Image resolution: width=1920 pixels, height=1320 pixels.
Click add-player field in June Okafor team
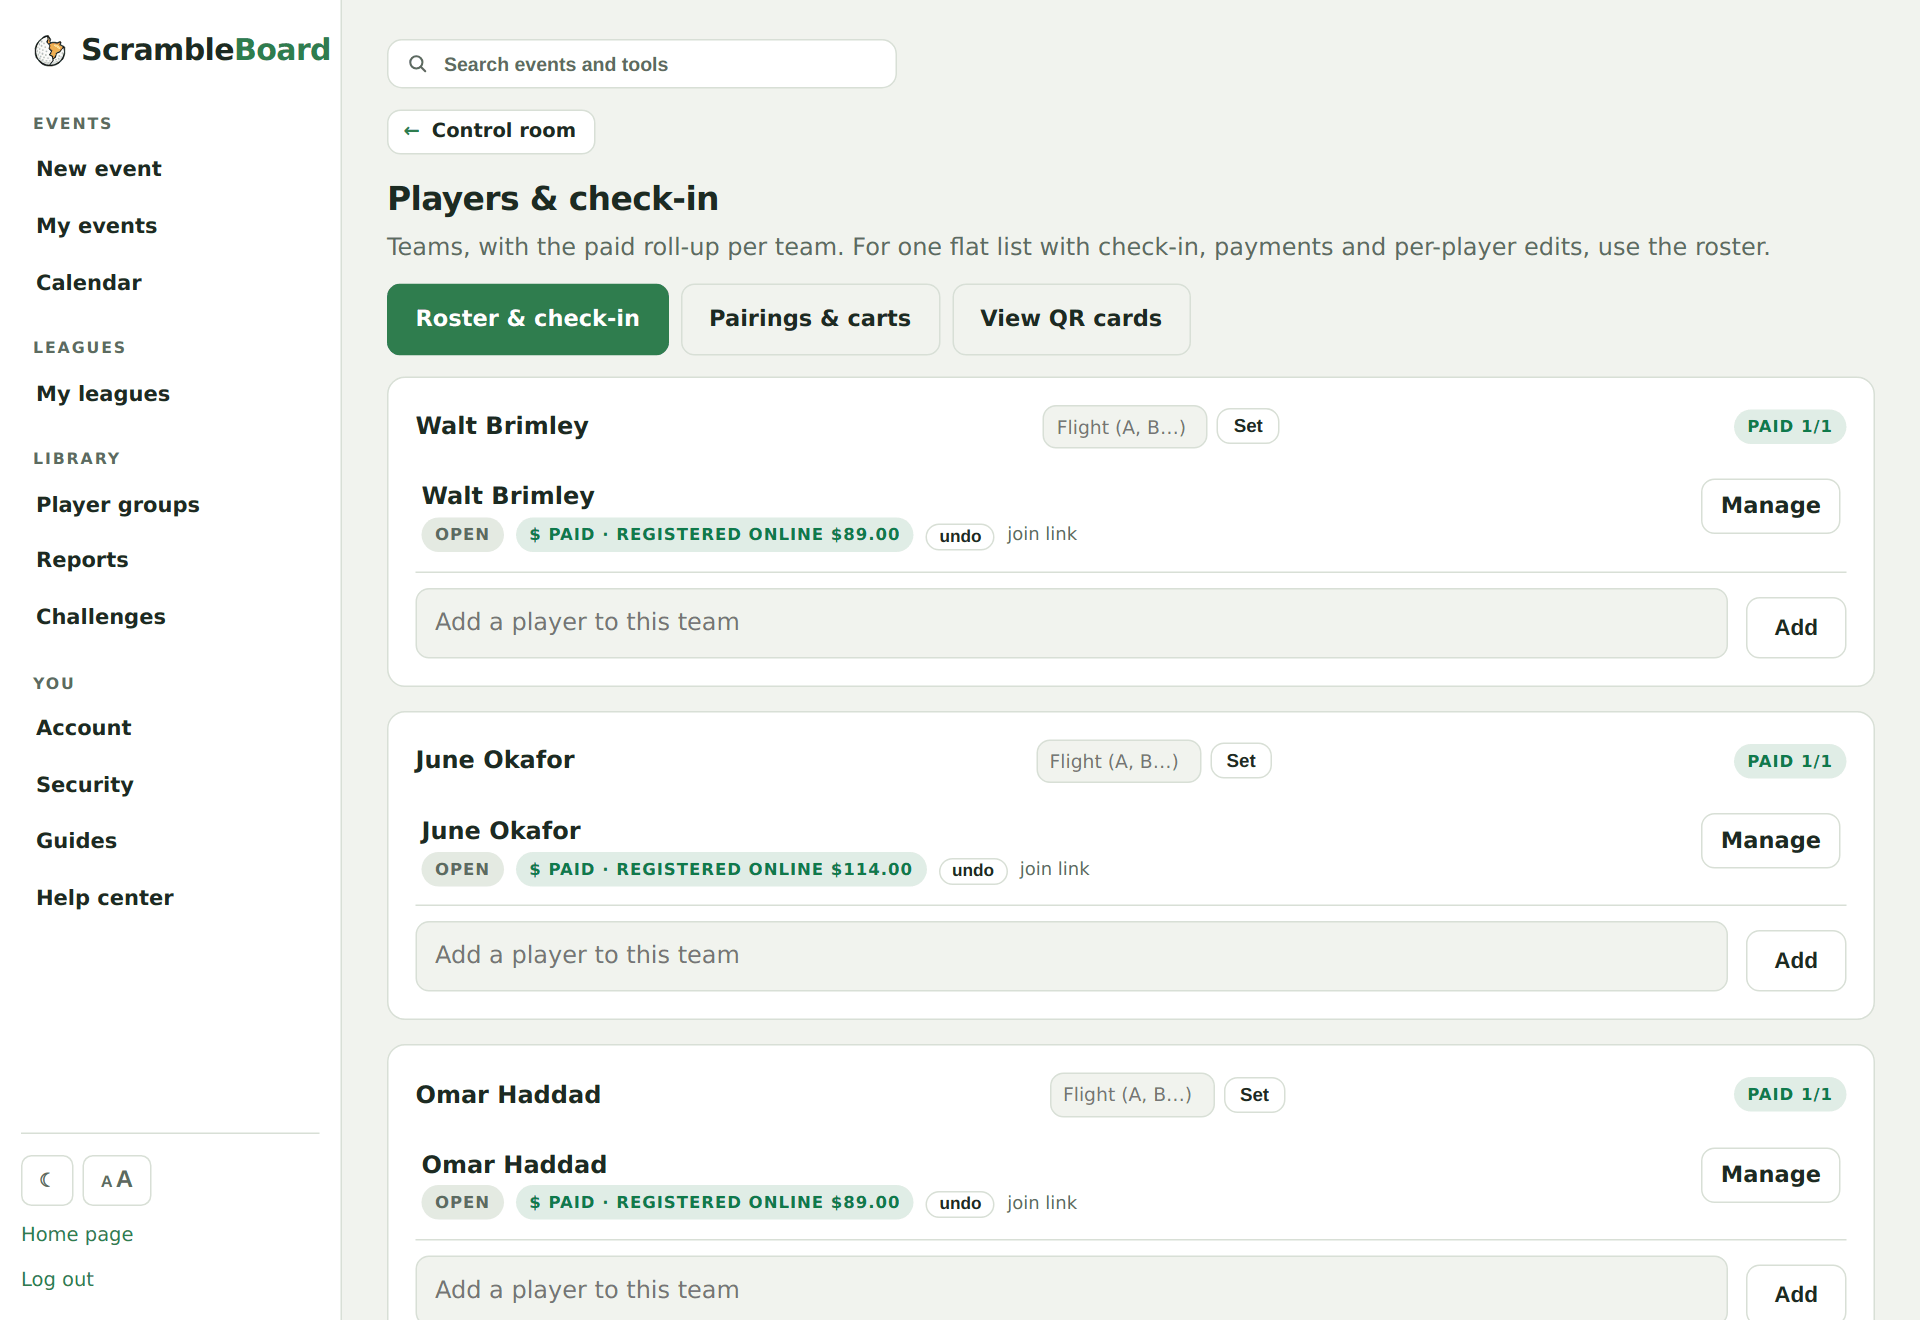point(1071,956)
